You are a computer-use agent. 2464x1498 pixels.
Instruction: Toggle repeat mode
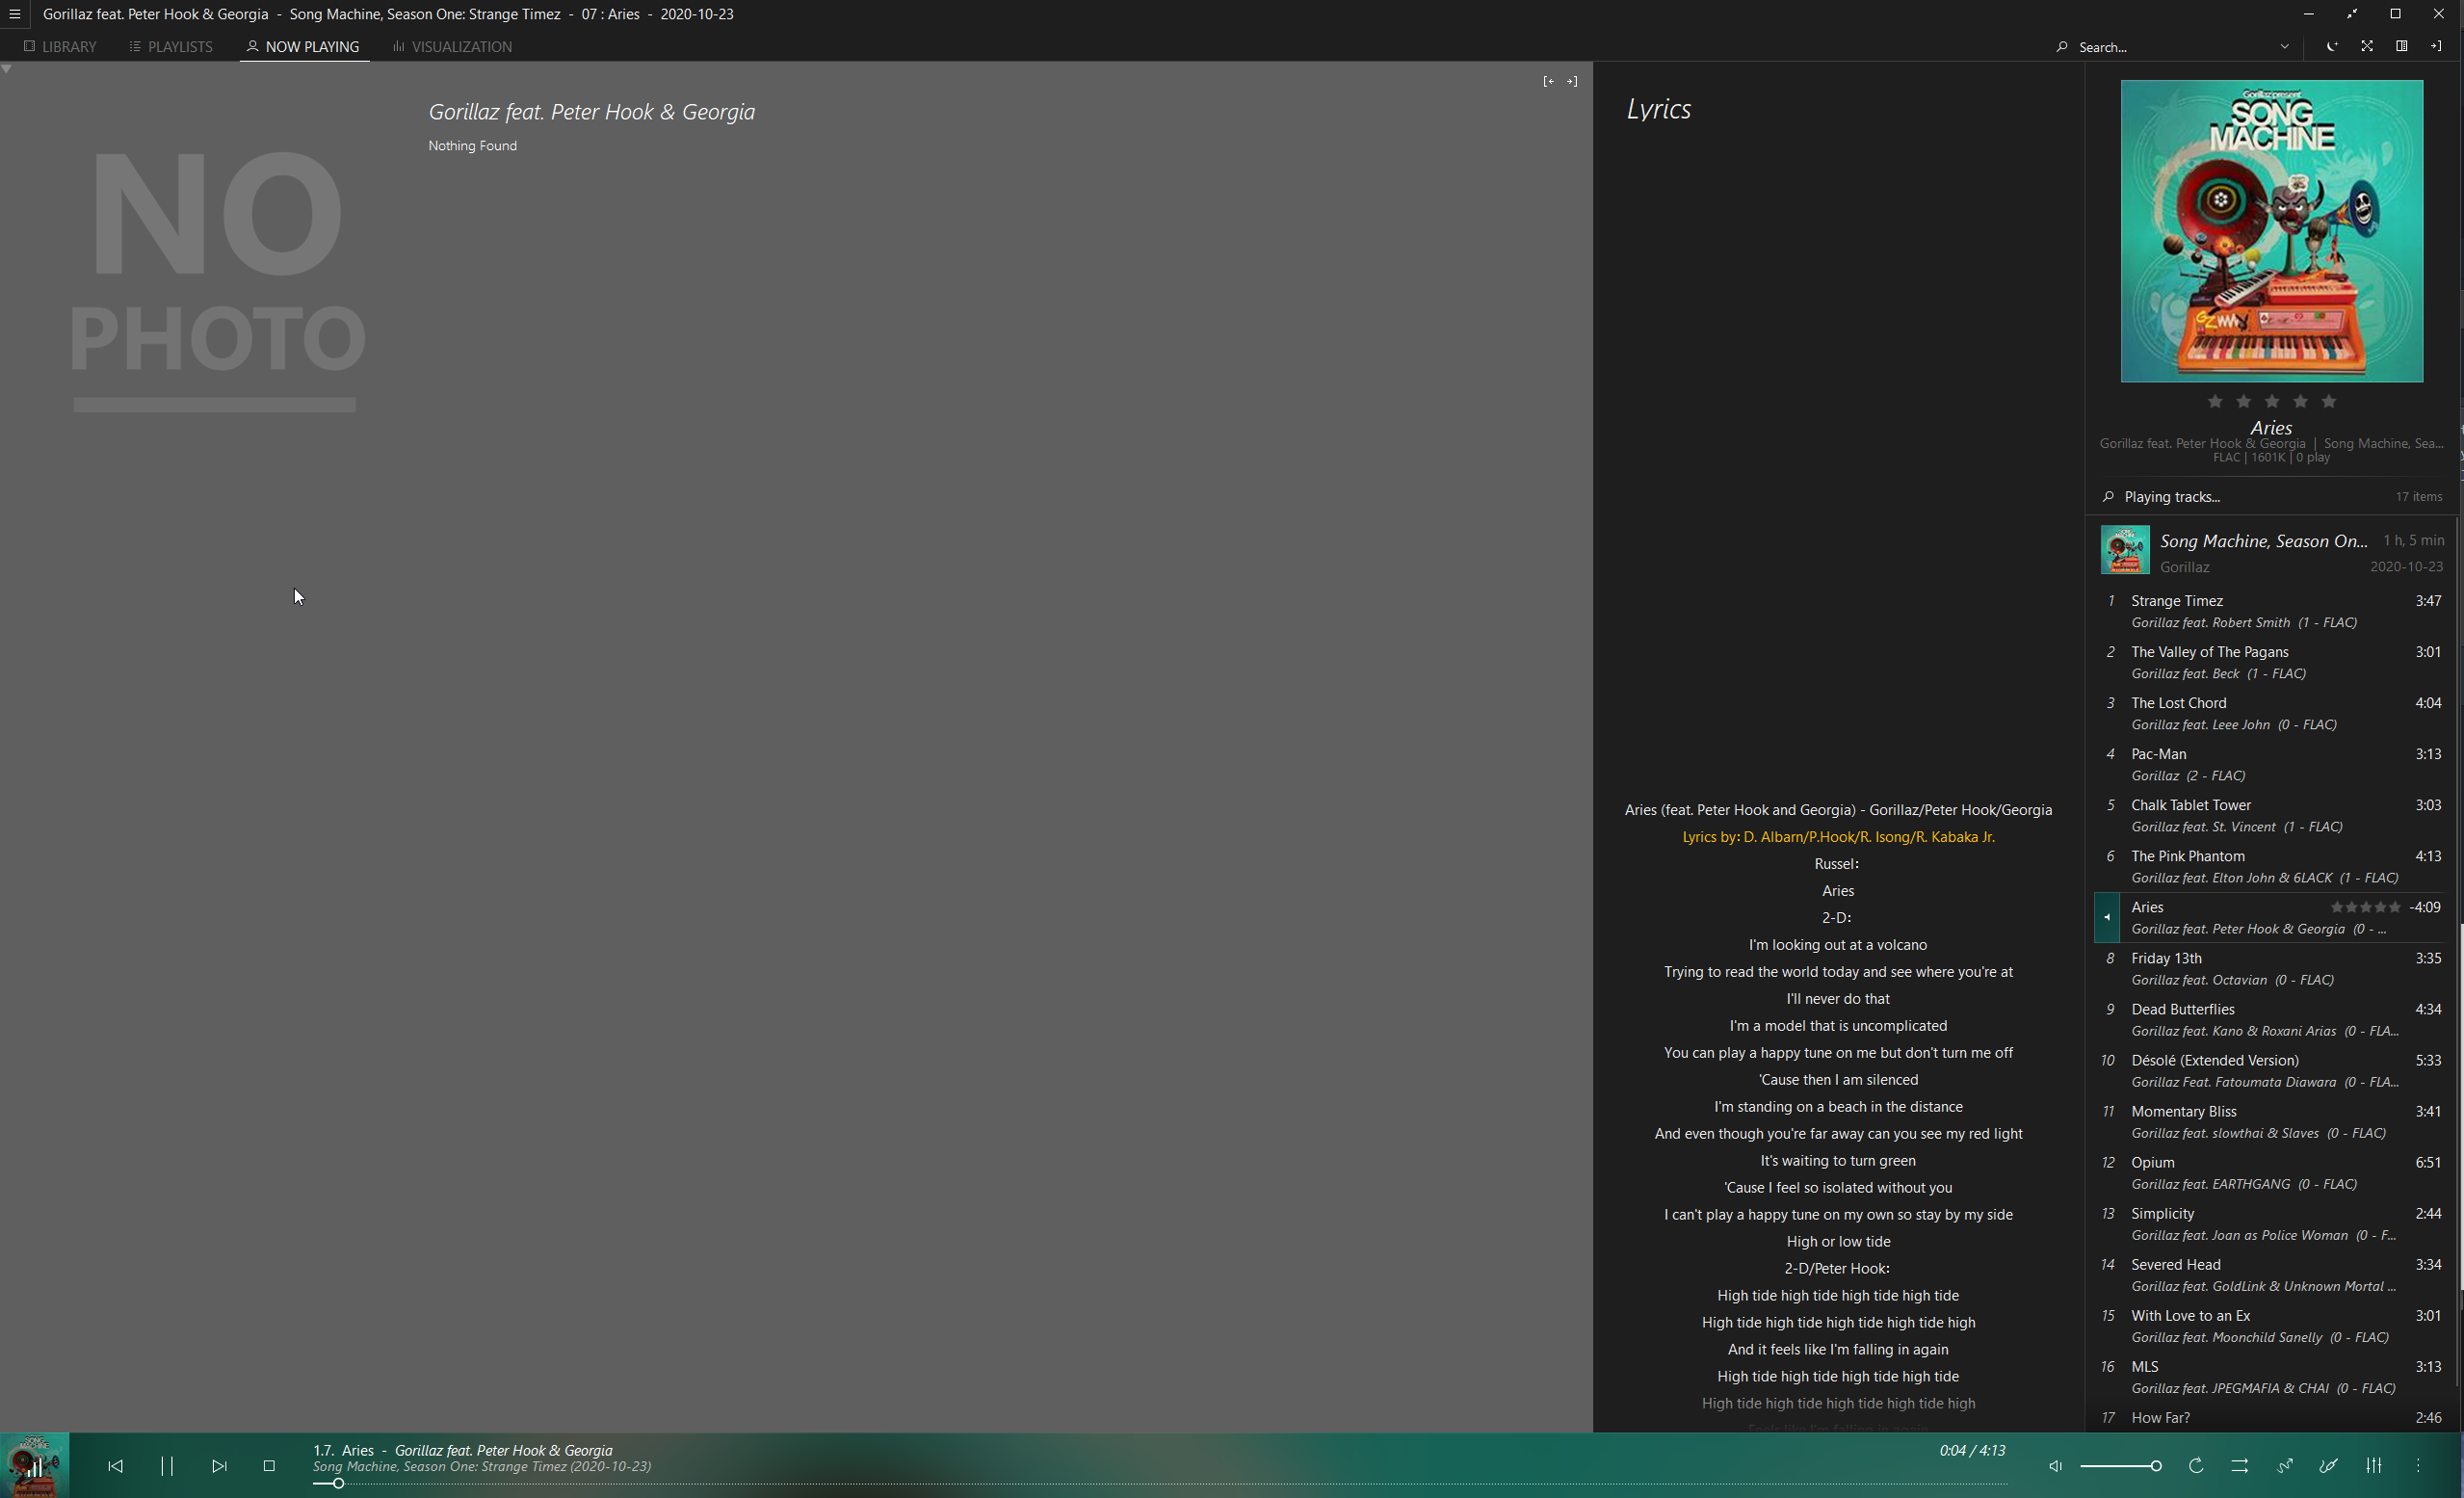(2196, 1466)
